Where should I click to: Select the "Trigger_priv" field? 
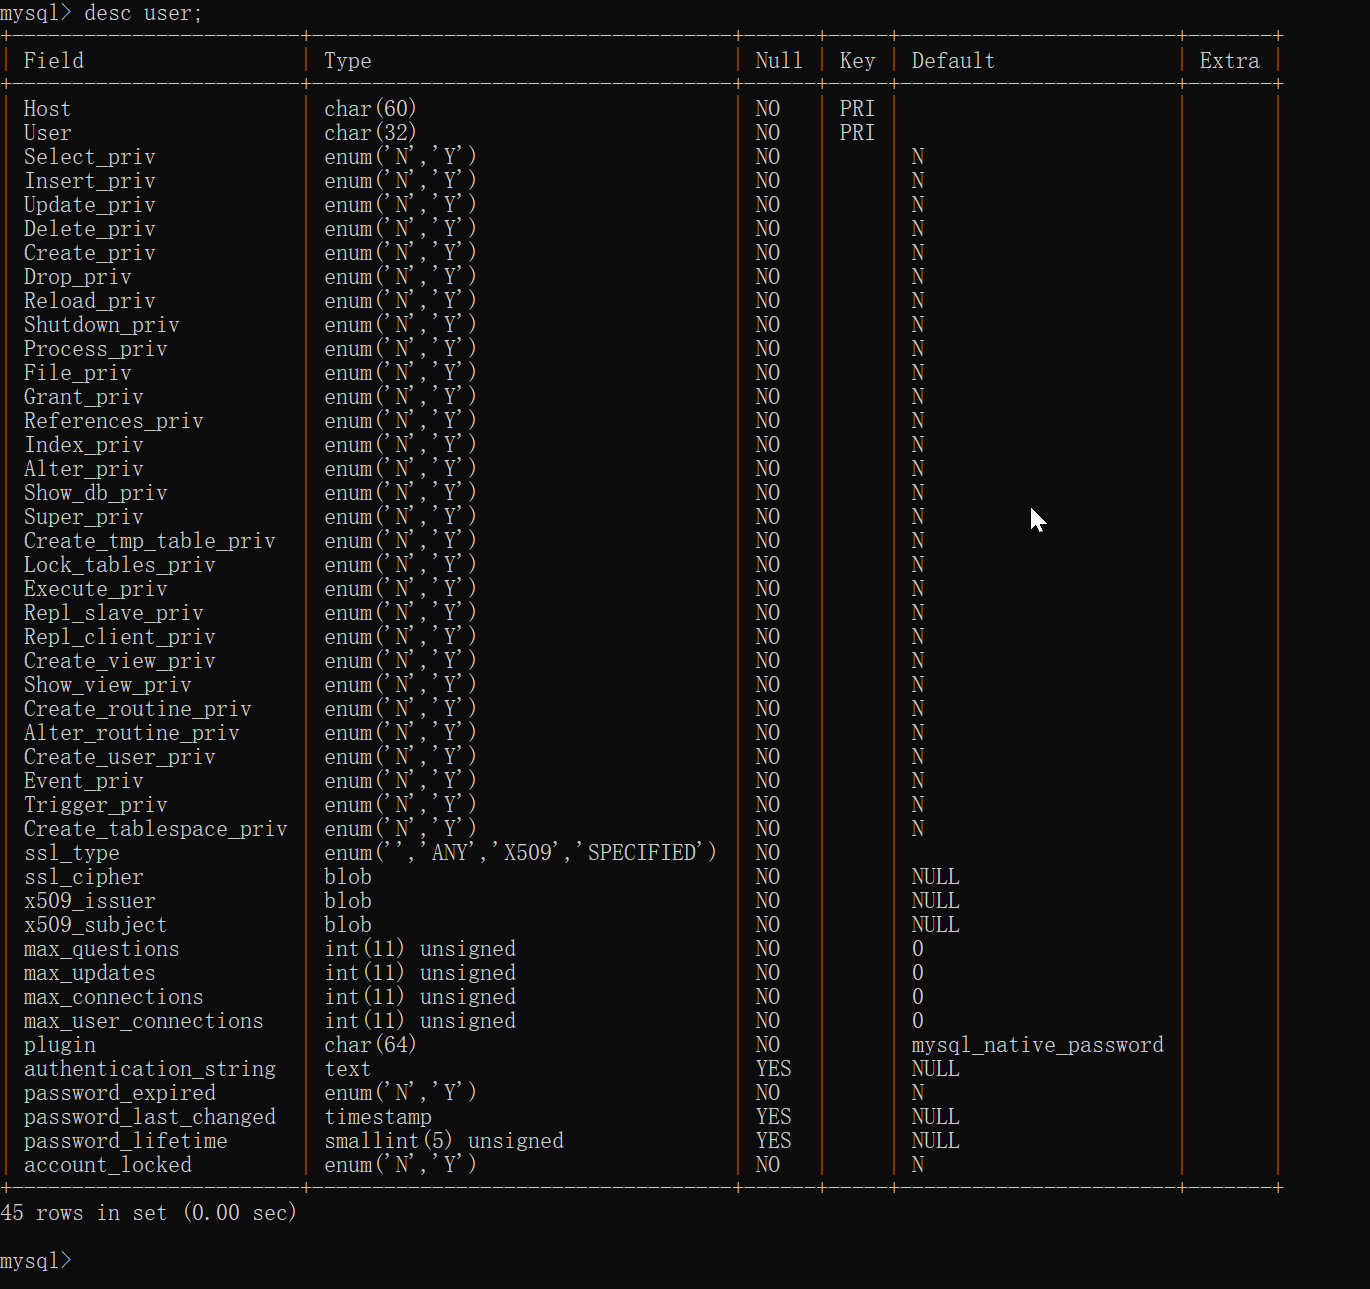[96, 805]
